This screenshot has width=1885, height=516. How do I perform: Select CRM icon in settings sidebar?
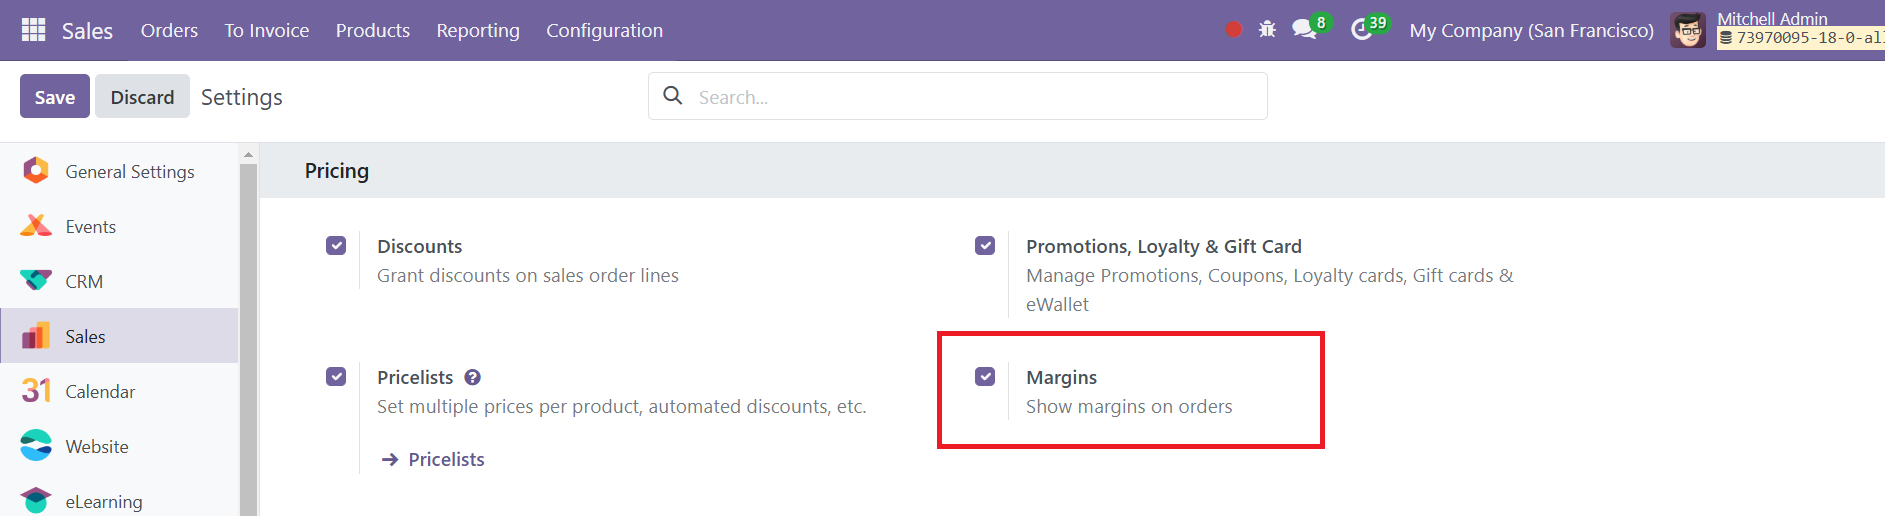coord(36,281)
